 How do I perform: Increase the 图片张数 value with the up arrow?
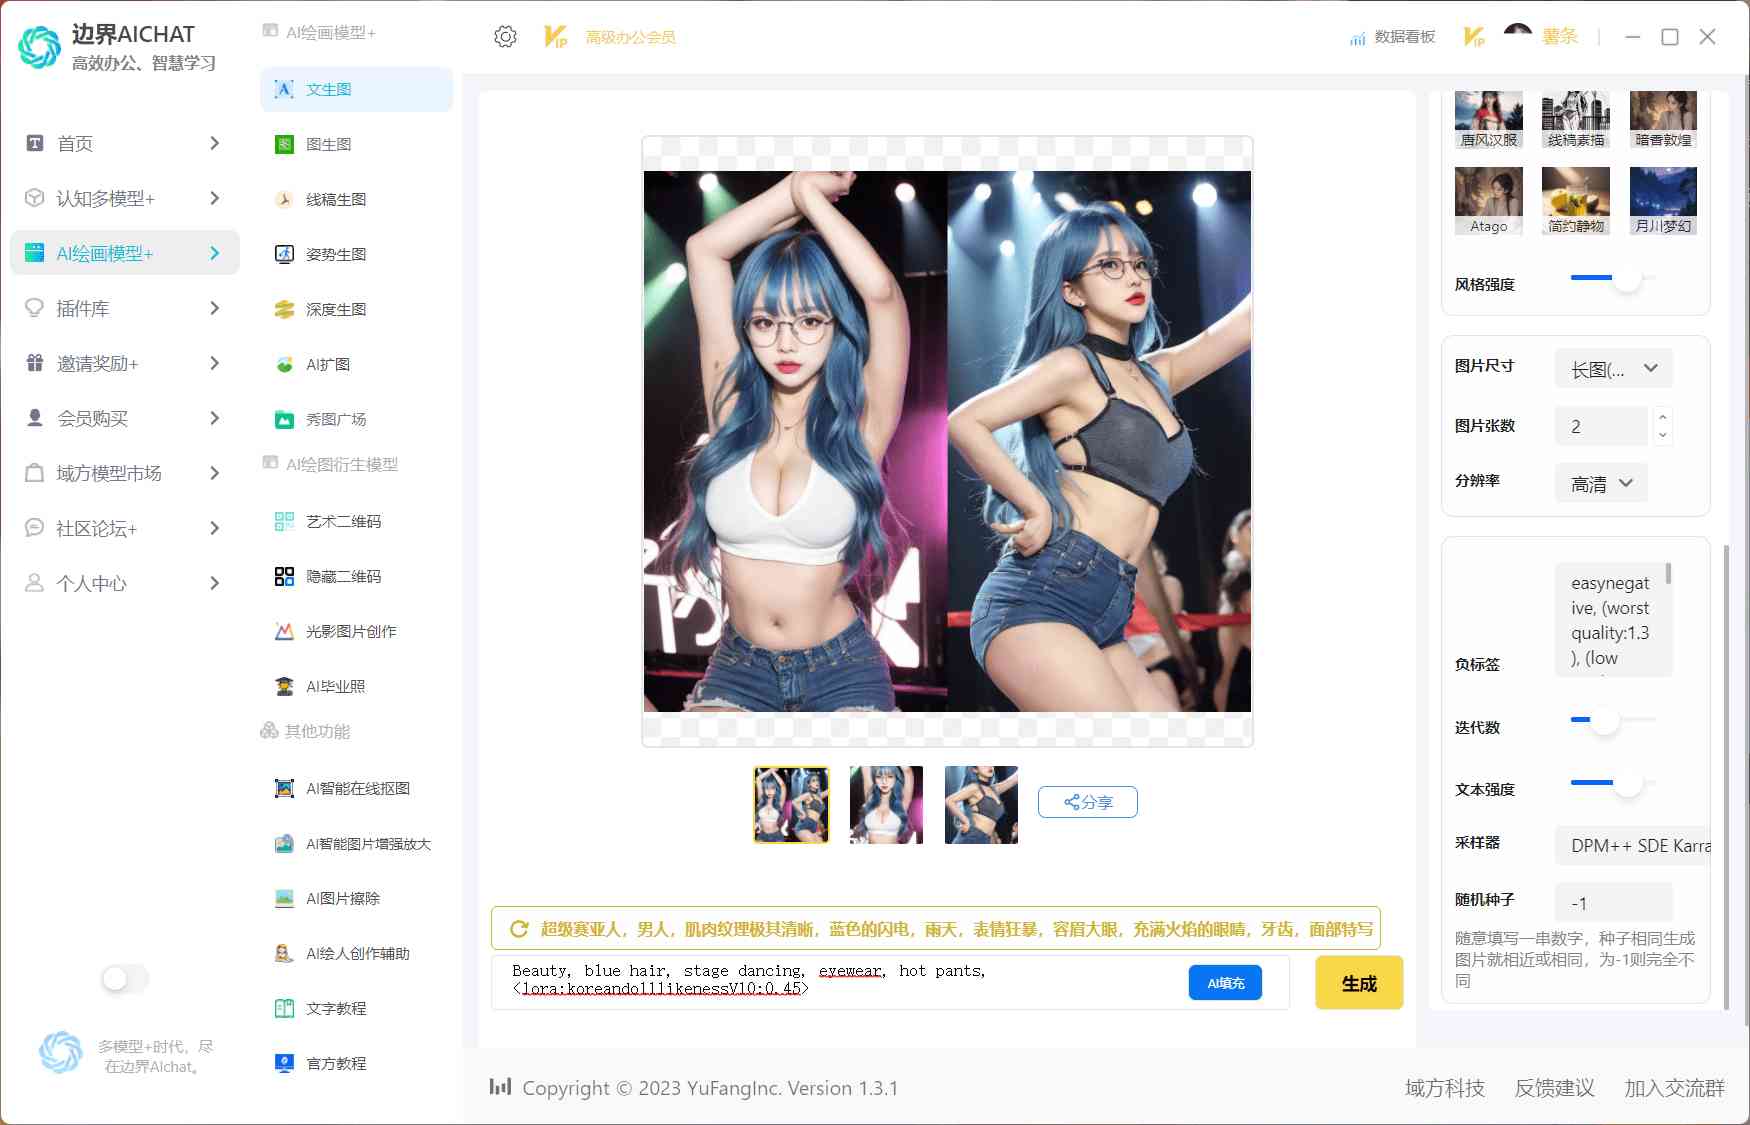[1662, 417]
